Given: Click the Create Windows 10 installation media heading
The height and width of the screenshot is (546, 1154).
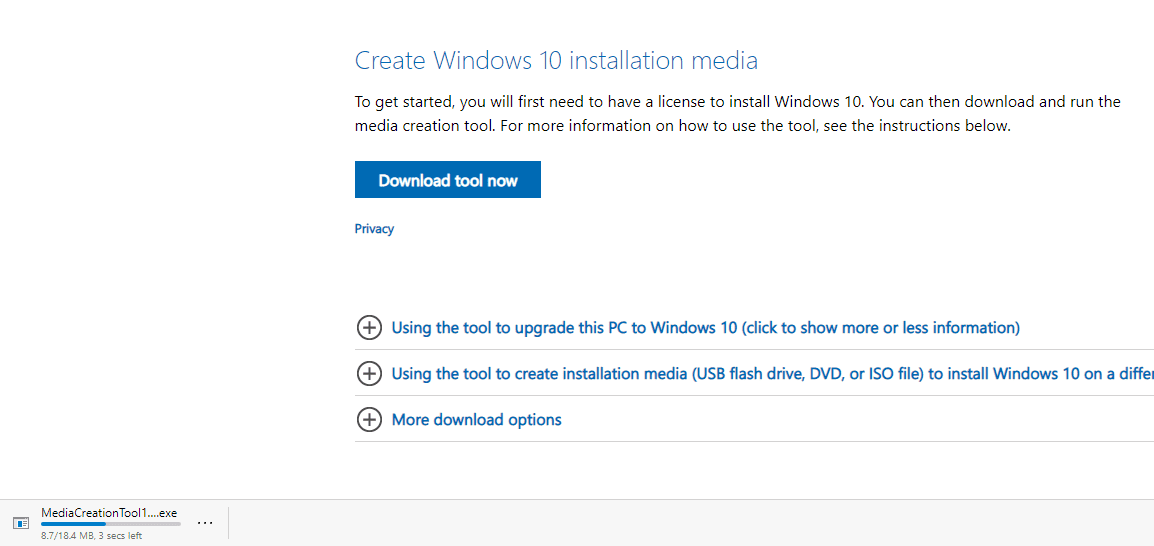Looking at the screenshot, I should coord(556,60).
